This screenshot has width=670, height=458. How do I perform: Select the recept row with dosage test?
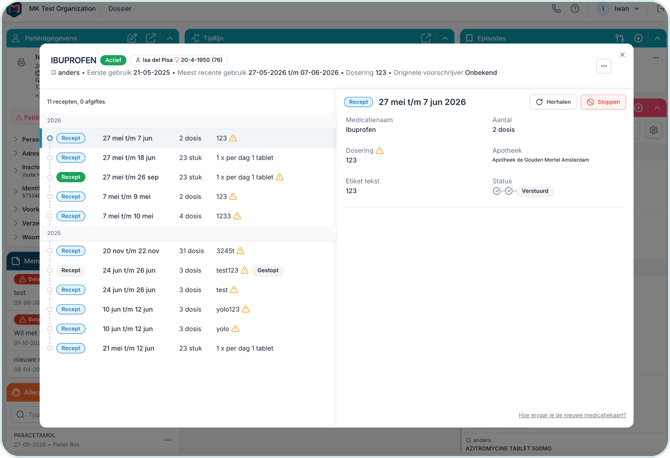point(188,290)
